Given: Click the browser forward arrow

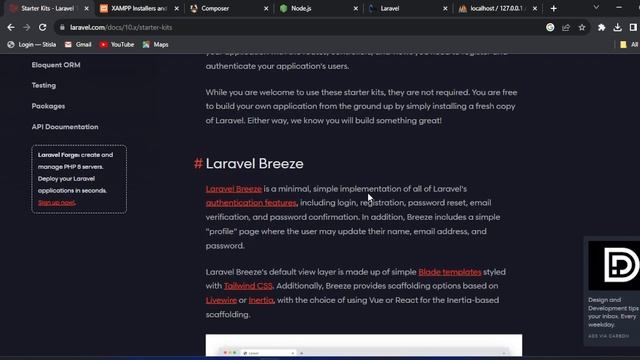Looking at the screenshot, I should [27, 27].
